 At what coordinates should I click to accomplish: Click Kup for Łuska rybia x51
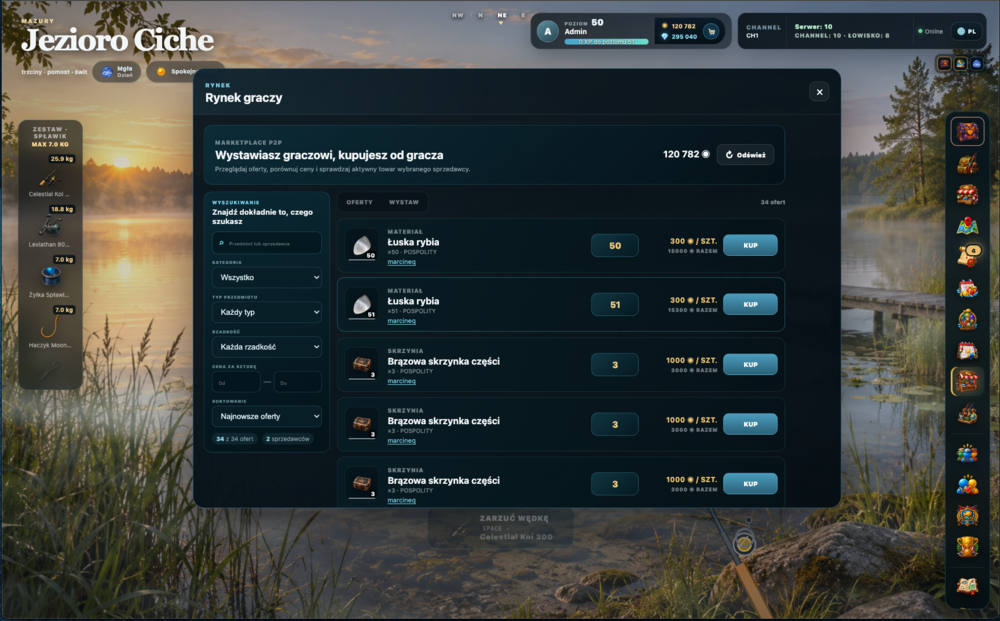pos(750,304)
